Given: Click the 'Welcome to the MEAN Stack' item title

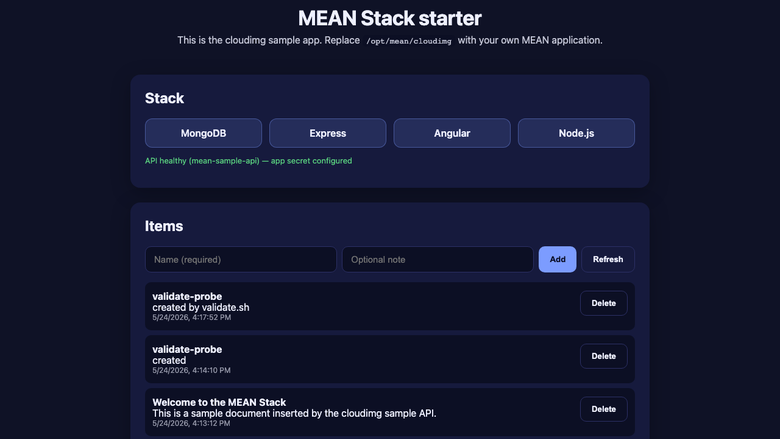Looking at the screenshot, I should [219, 402].
